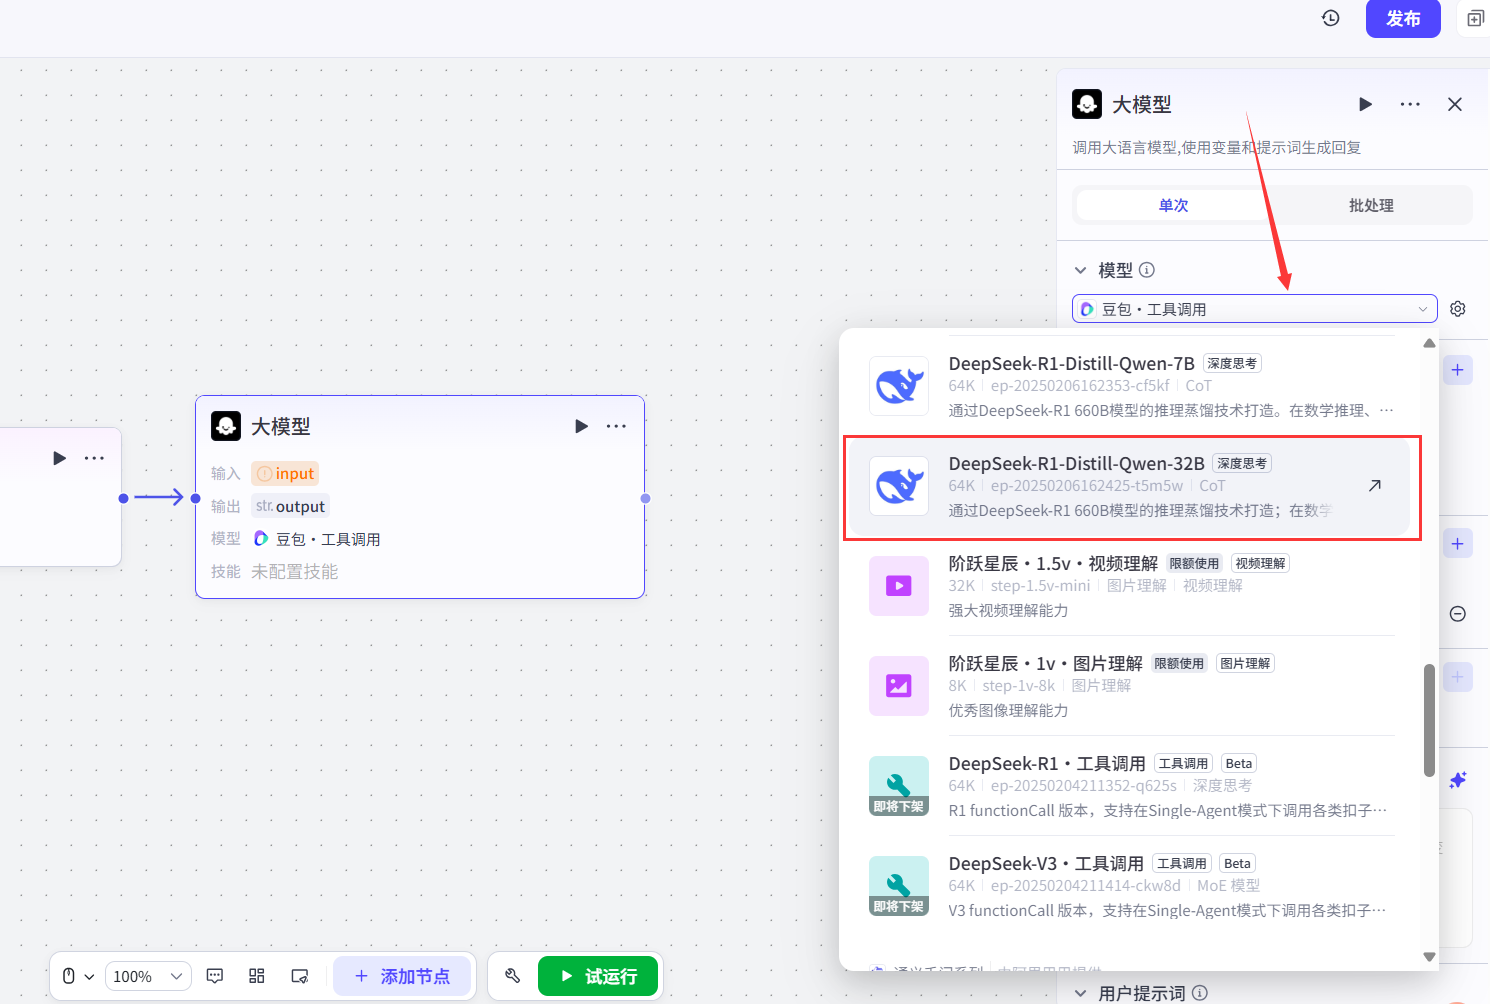Open the wrench debug tool icon

(513, 976)
